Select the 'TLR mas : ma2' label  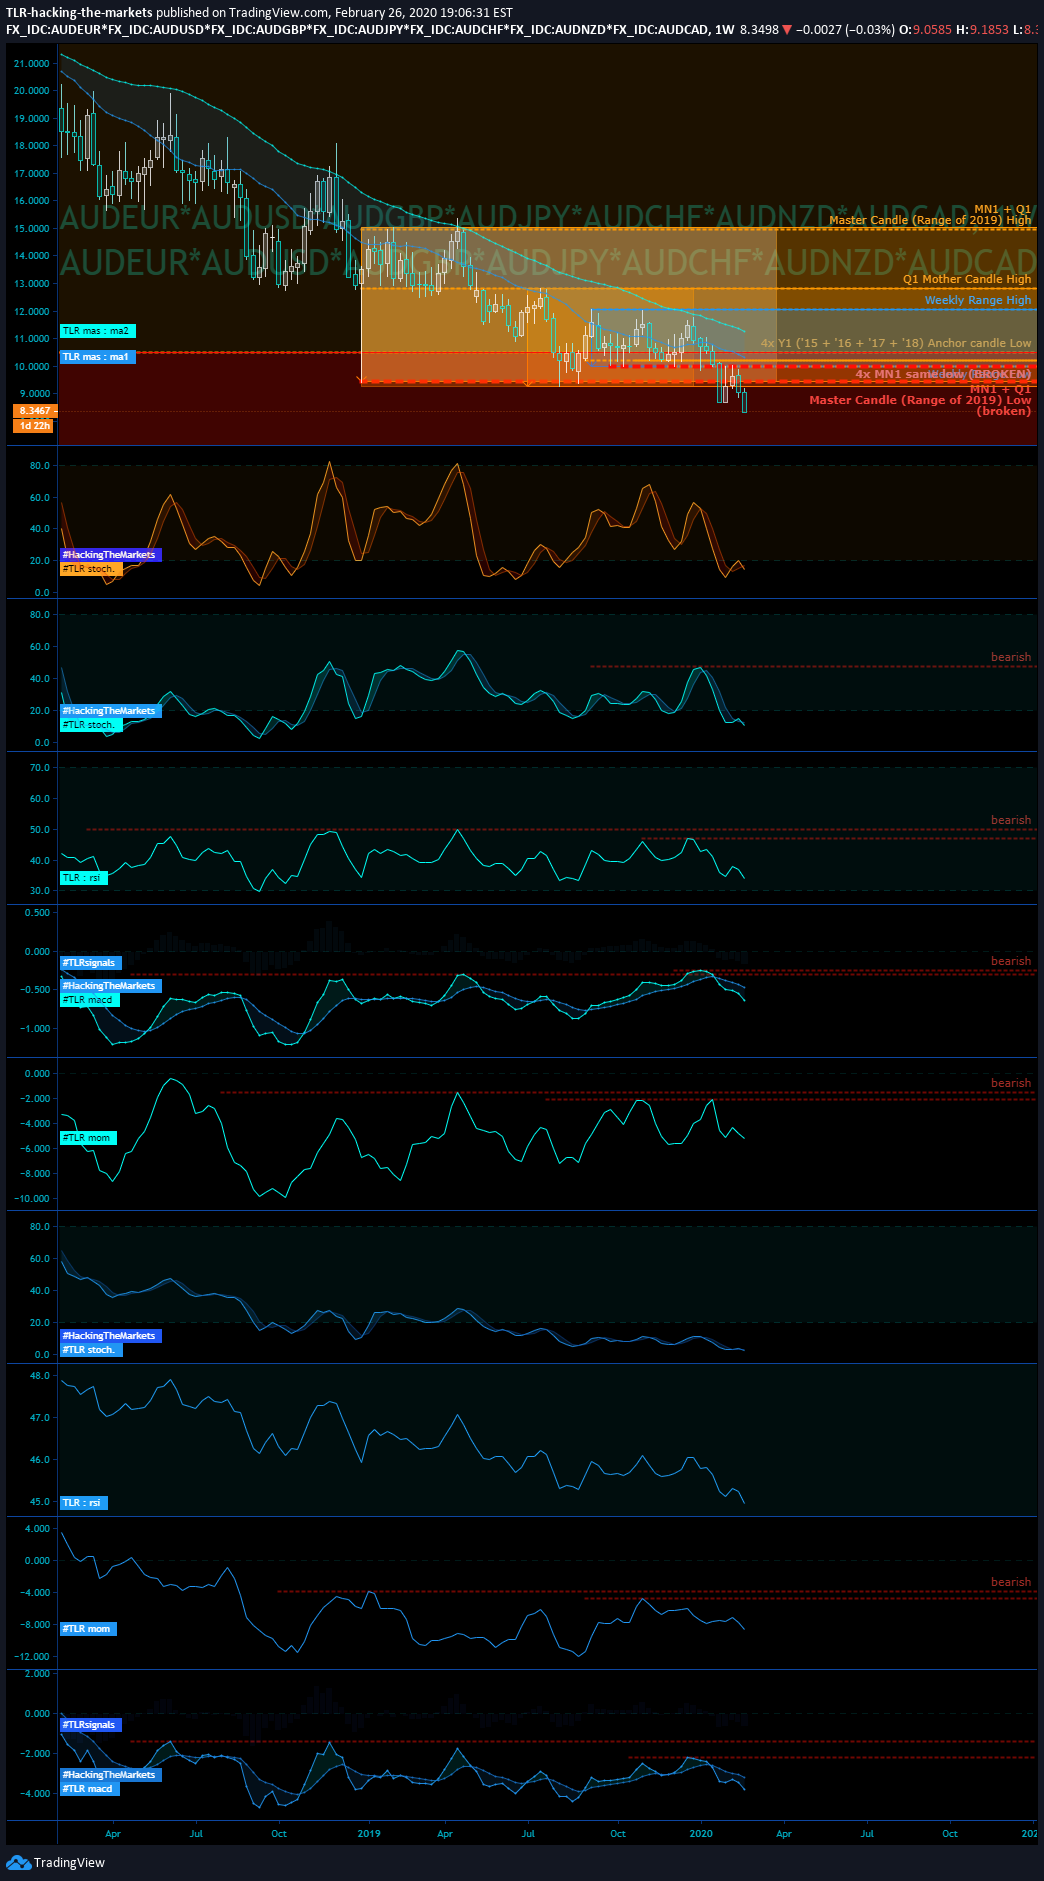click(96, 331)
